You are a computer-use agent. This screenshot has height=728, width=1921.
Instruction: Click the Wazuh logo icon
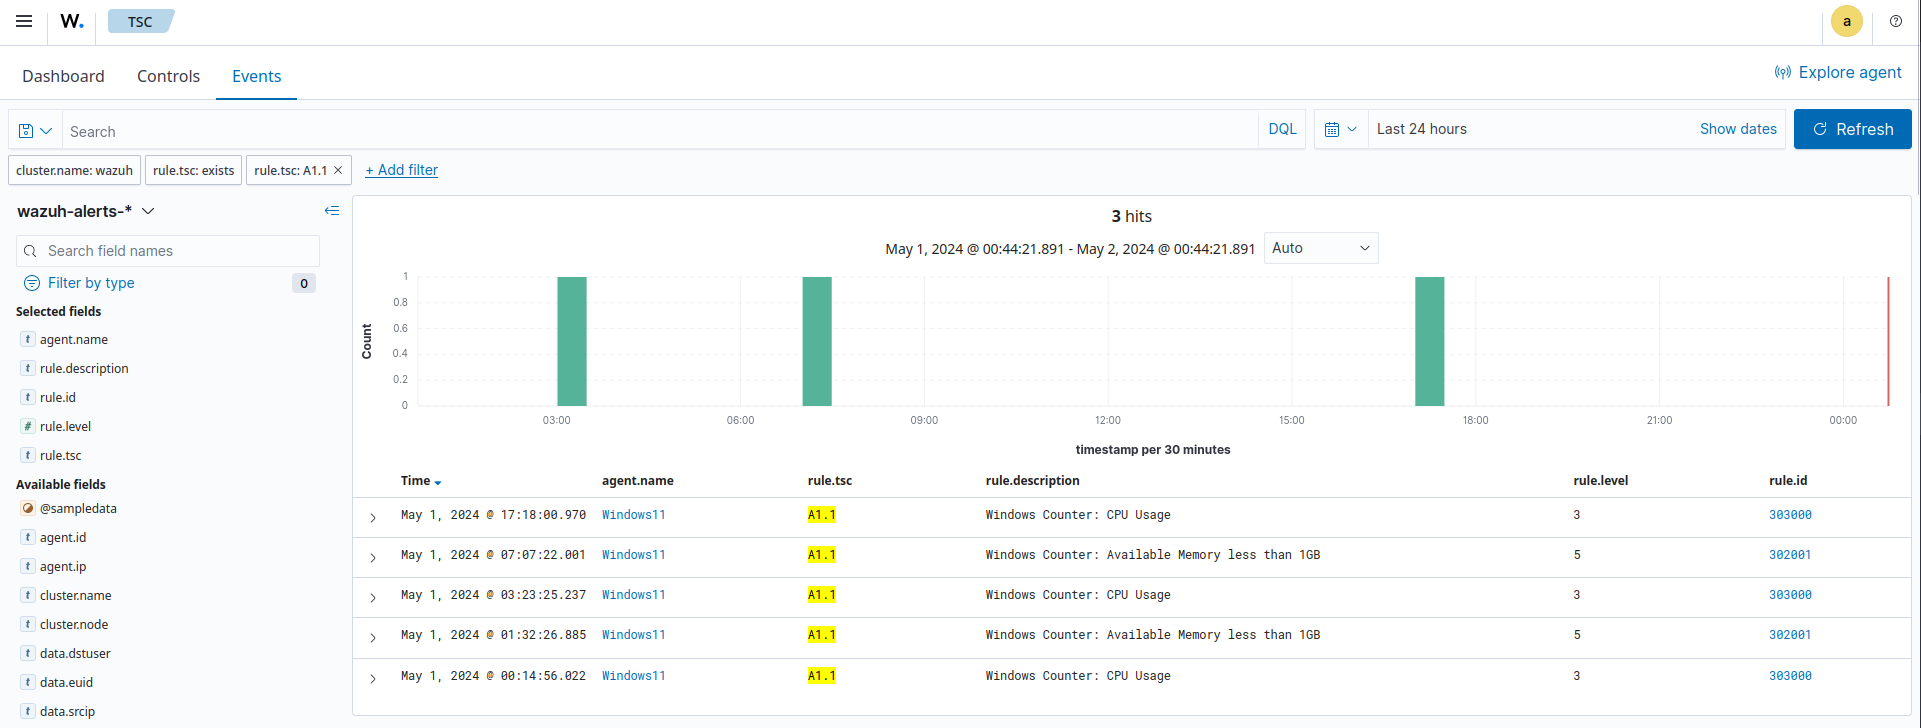coord(72,21)
